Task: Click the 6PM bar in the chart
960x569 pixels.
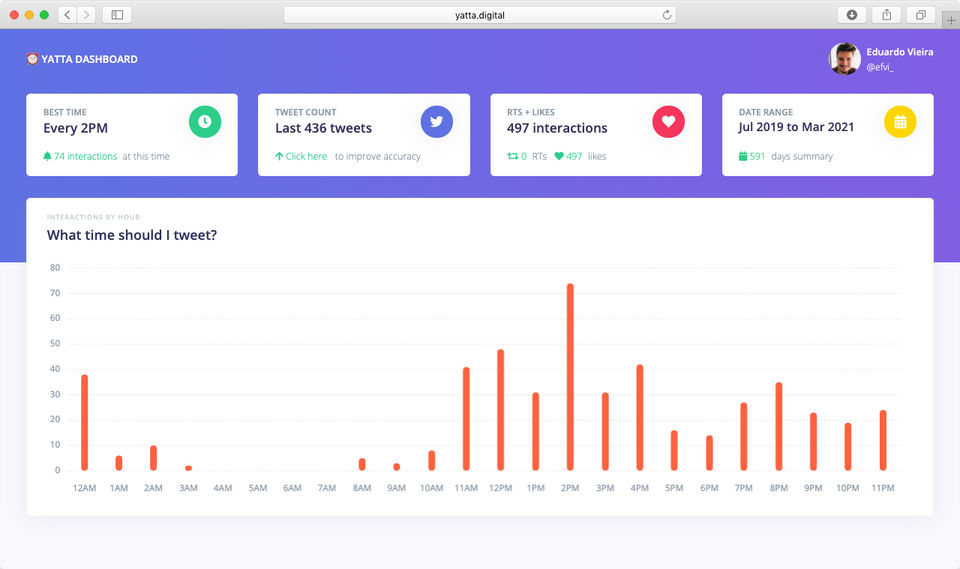Action: pos(709,453)
